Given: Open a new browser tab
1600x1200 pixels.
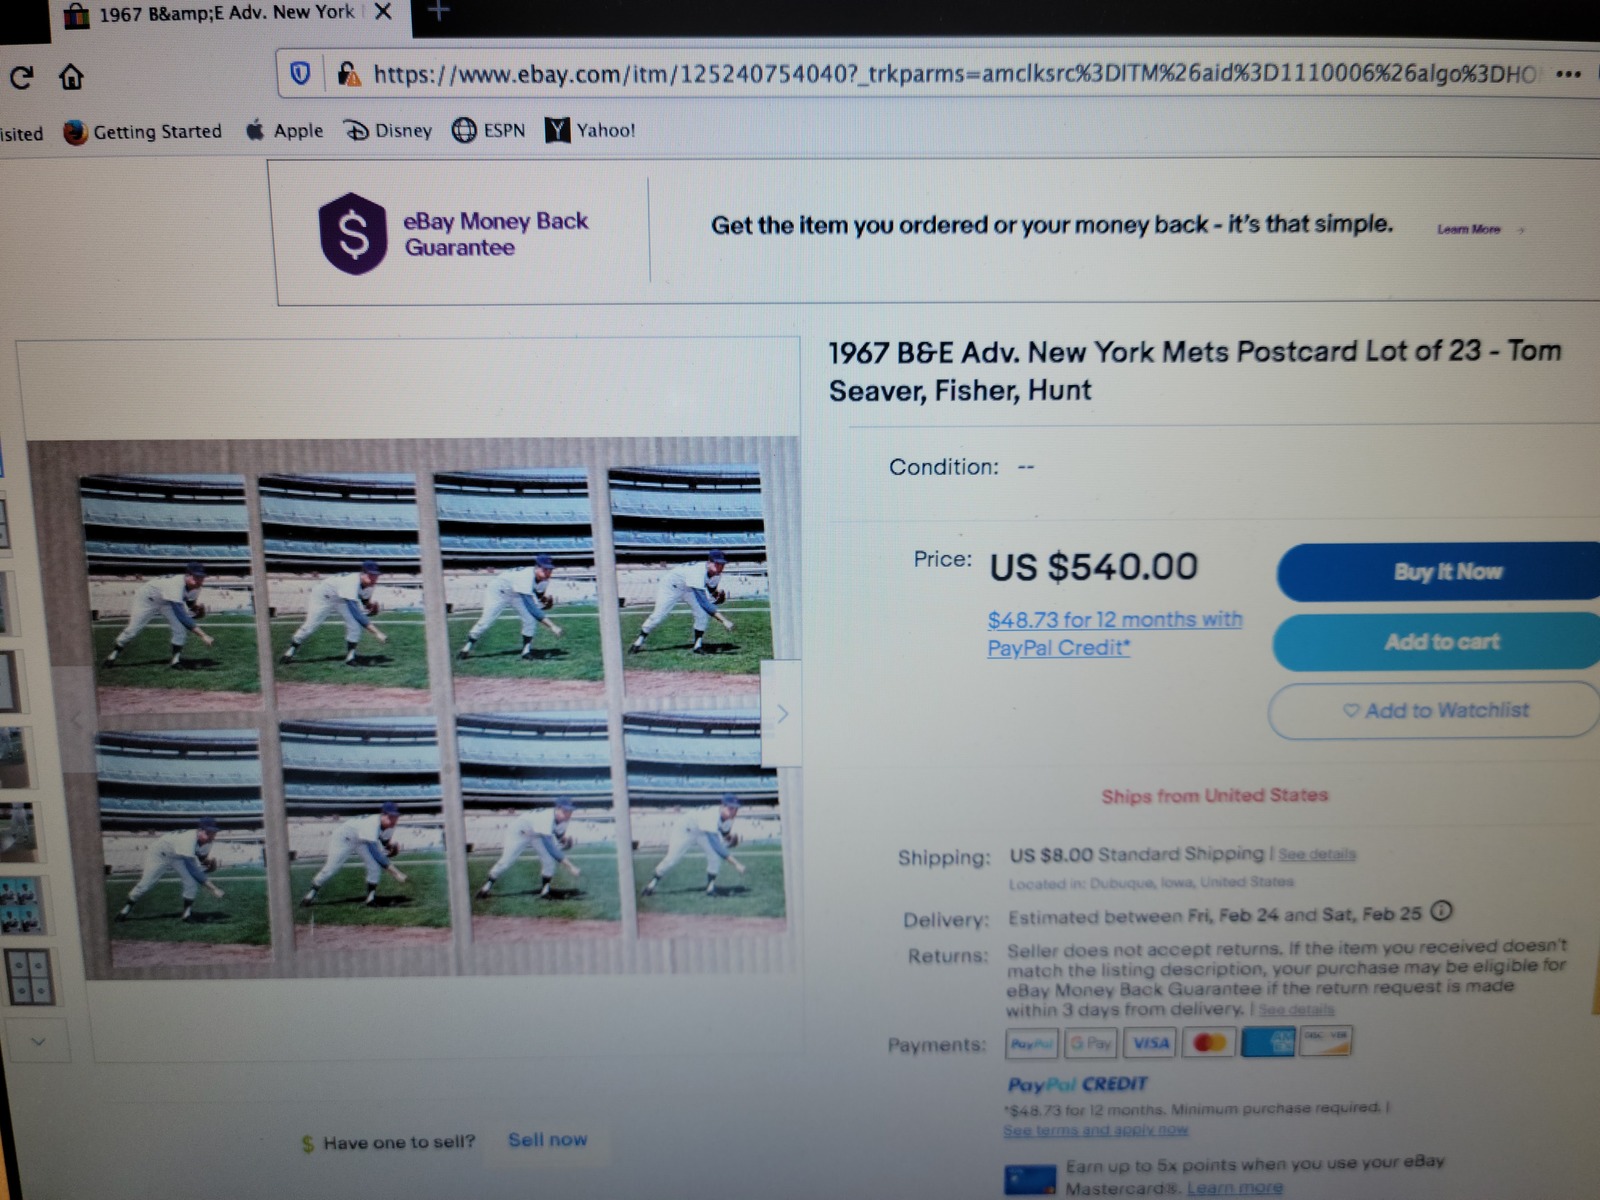Looking at the screenshot, I should 438,11.
